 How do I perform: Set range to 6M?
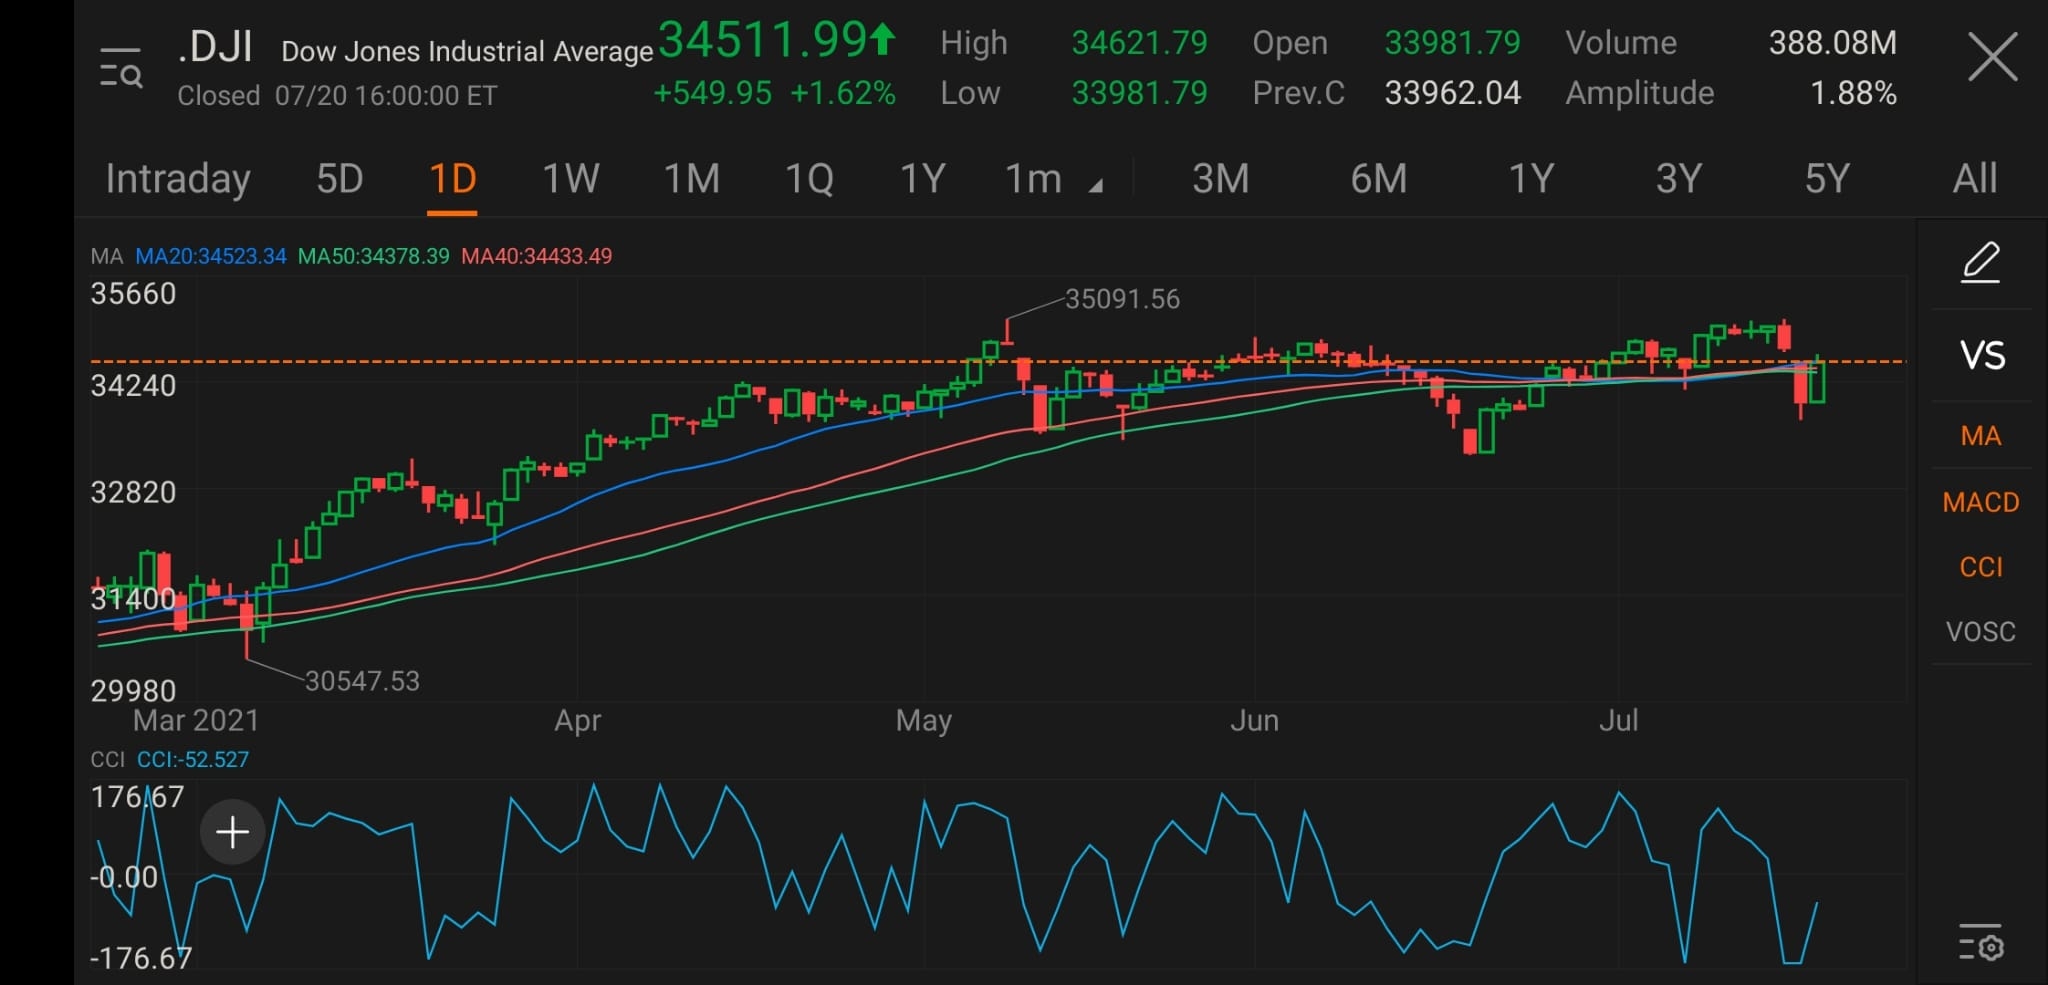[x=1378, y=179]
